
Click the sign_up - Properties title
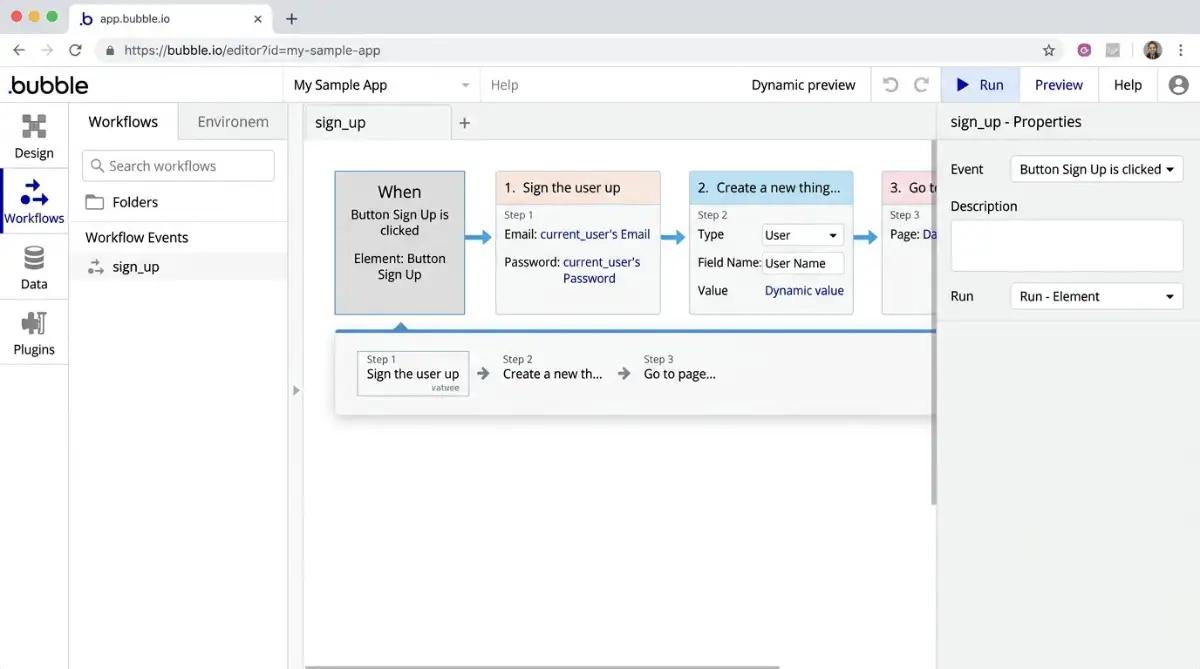point(1016,122)
